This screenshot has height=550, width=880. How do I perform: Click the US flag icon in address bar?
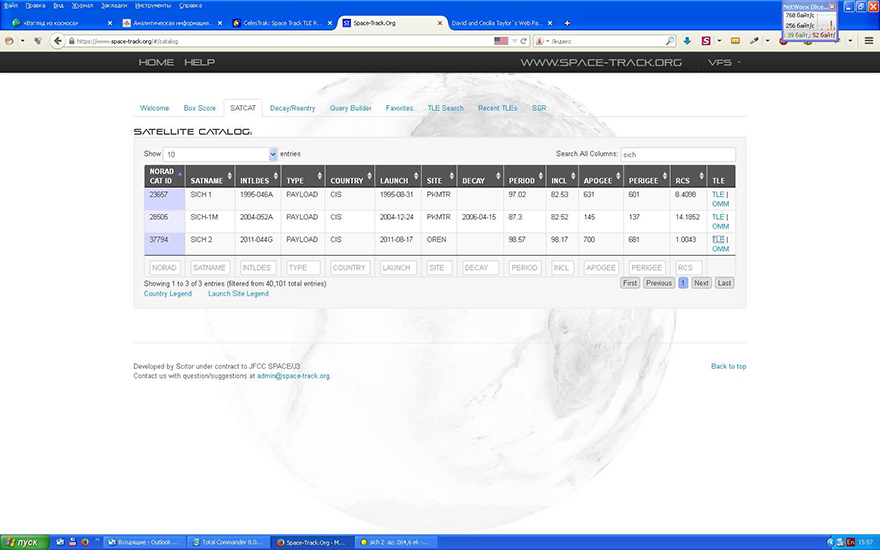click(501, 41)
